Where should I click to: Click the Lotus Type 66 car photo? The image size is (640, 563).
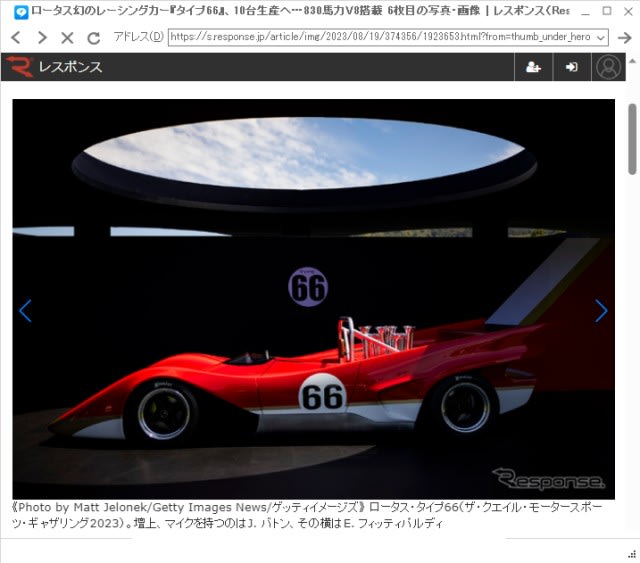pyautogui.click(x=313, y=299)
